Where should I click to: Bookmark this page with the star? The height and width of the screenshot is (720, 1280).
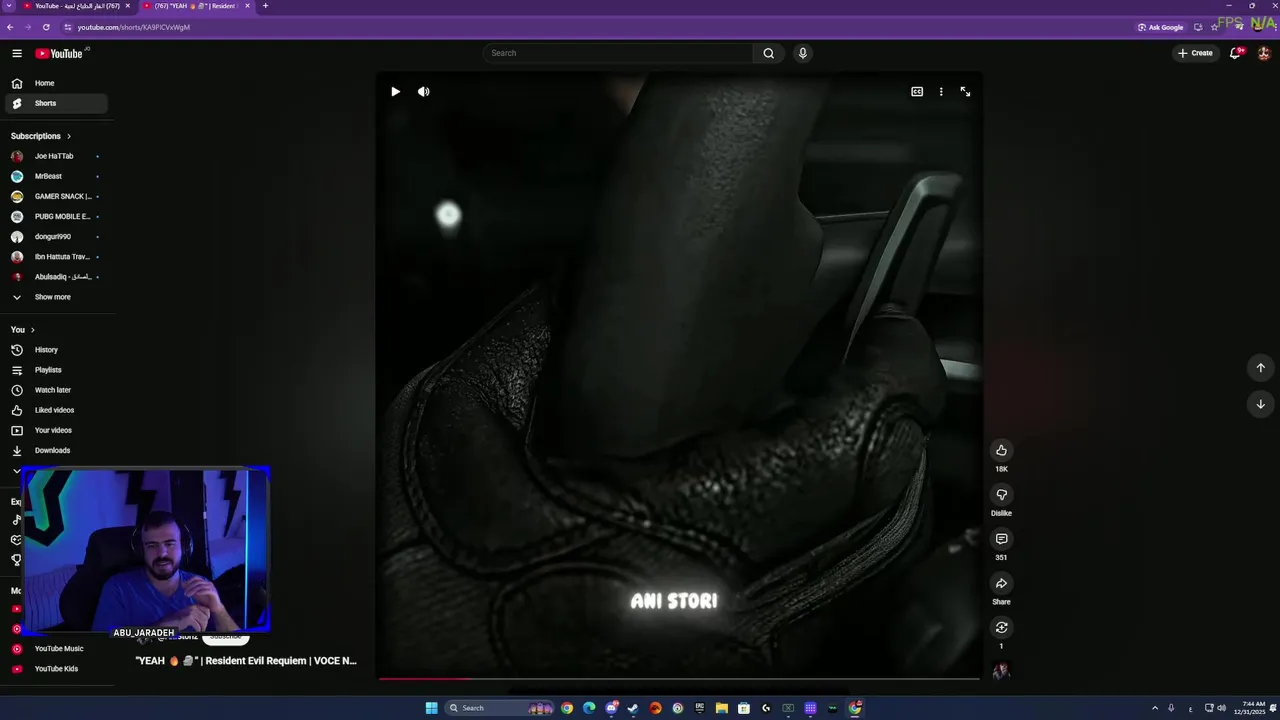1215,27
